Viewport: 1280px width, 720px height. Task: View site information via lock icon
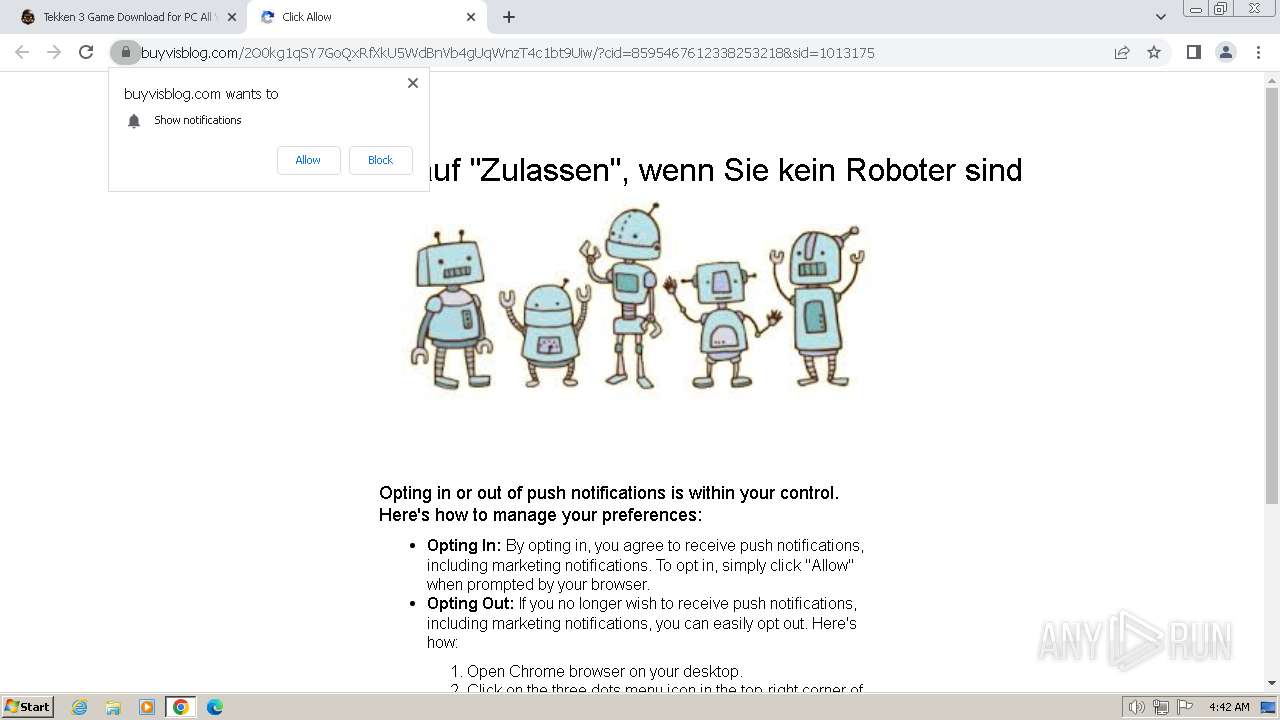(x=125, y=52)
